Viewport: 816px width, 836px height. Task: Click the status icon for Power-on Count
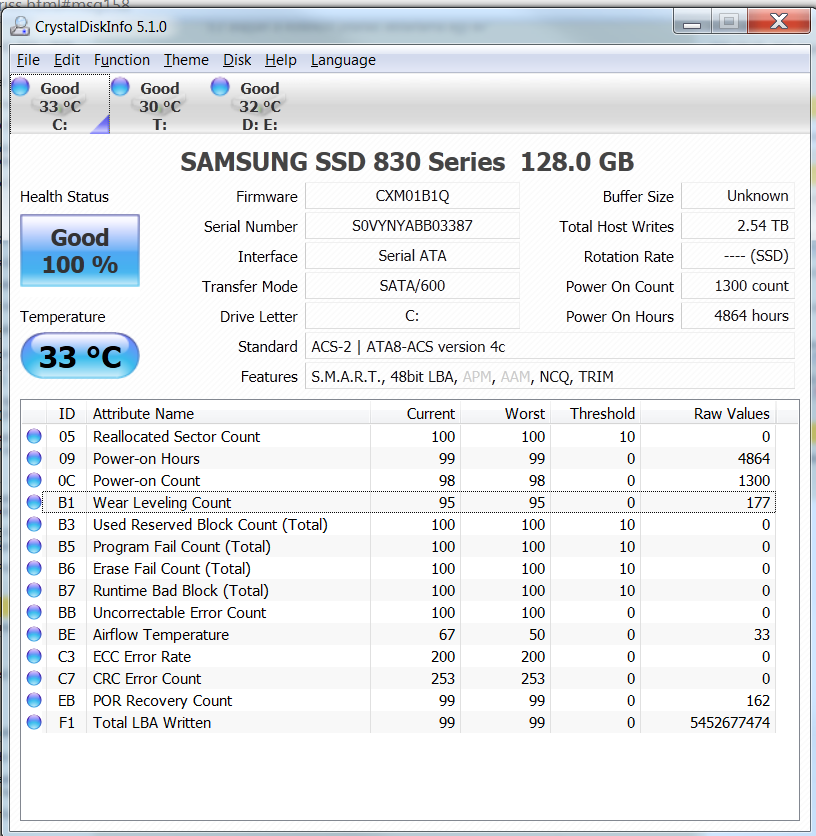[34, 480]
